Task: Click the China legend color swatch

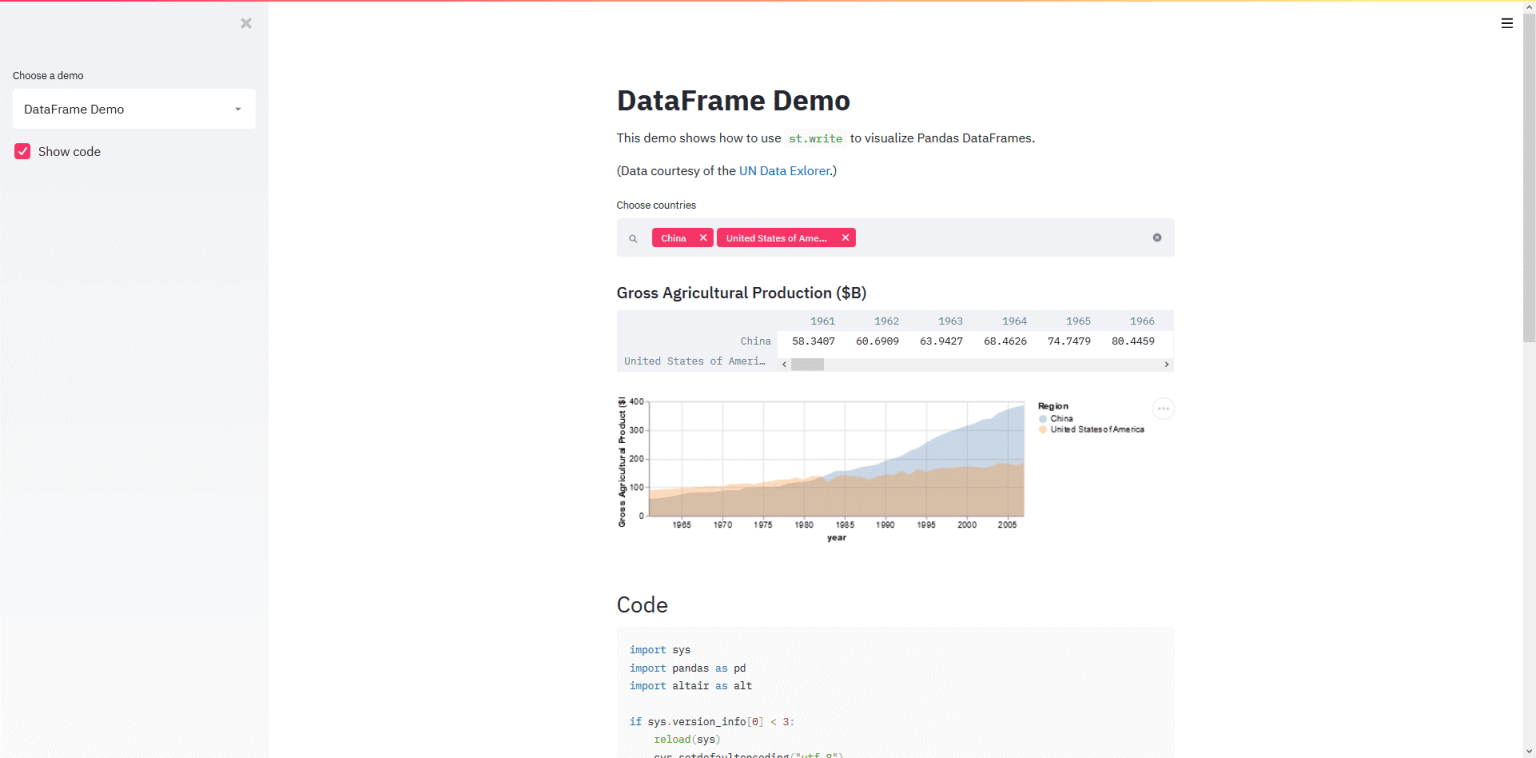Action: click(1043, 418)
